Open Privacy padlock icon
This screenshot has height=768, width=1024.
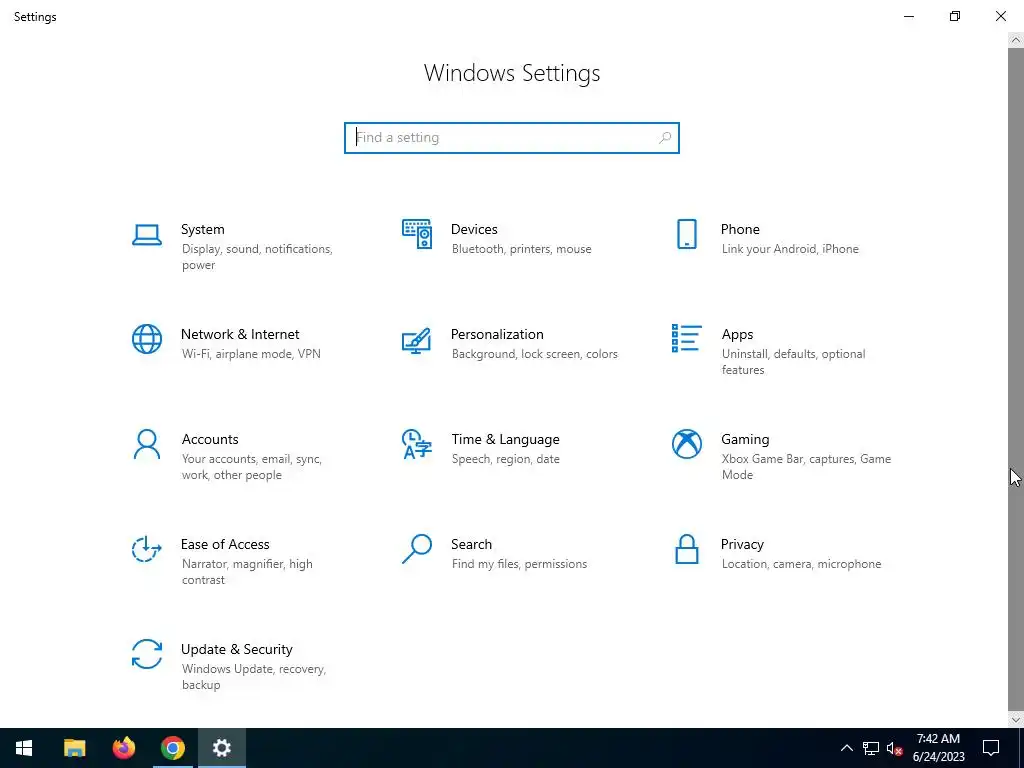686,549
